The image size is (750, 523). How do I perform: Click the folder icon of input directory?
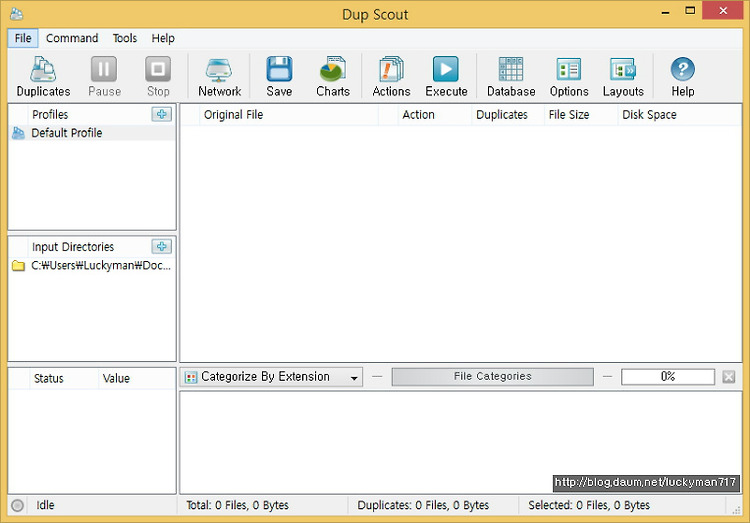[18, 266]
